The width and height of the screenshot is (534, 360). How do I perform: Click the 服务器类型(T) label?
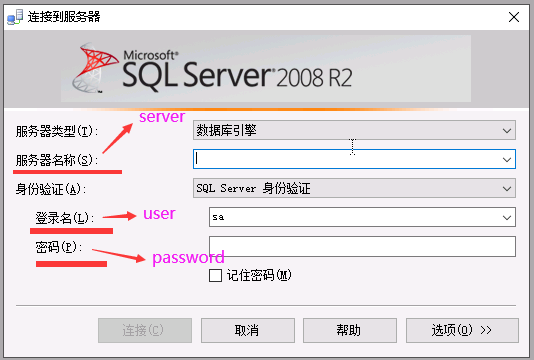(x=57, y=131)
